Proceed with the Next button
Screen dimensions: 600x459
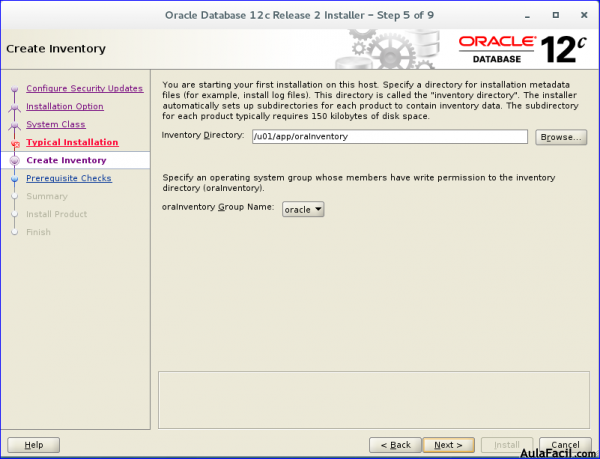[x=448, y=445]
